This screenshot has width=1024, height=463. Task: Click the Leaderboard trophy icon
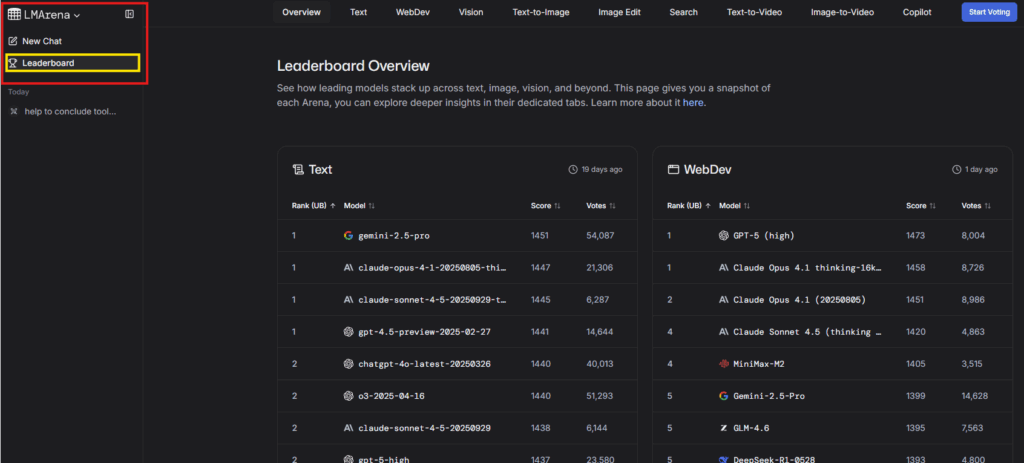13,63
